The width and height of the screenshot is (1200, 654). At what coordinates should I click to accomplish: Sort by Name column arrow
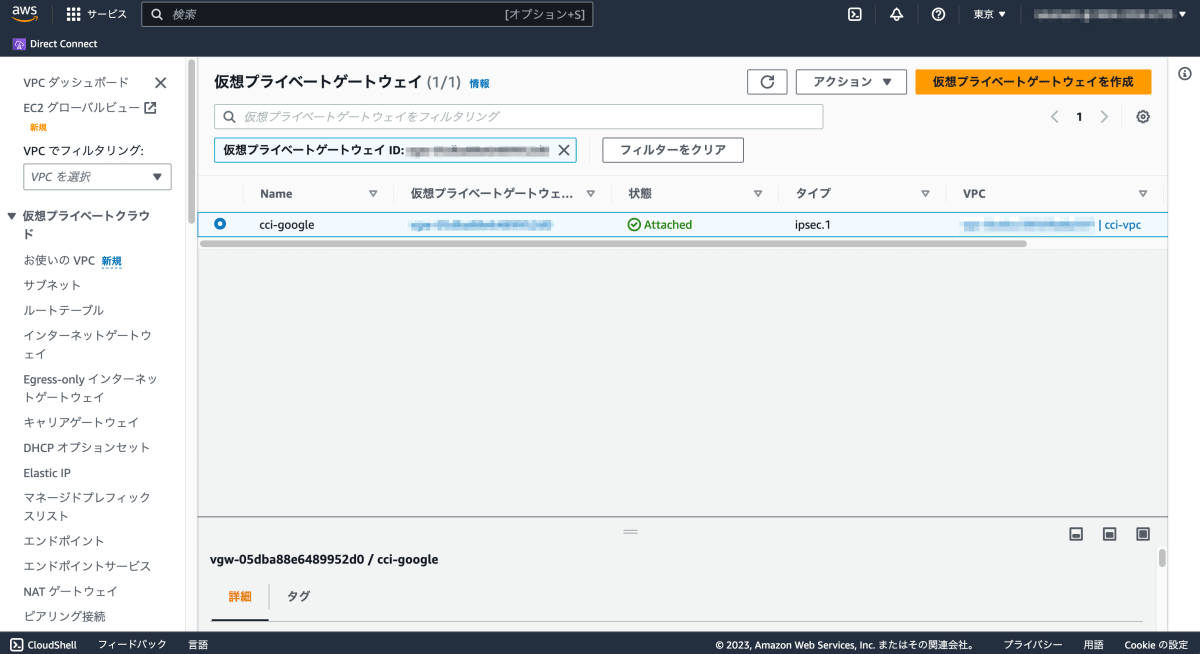(x=373, y=194)
